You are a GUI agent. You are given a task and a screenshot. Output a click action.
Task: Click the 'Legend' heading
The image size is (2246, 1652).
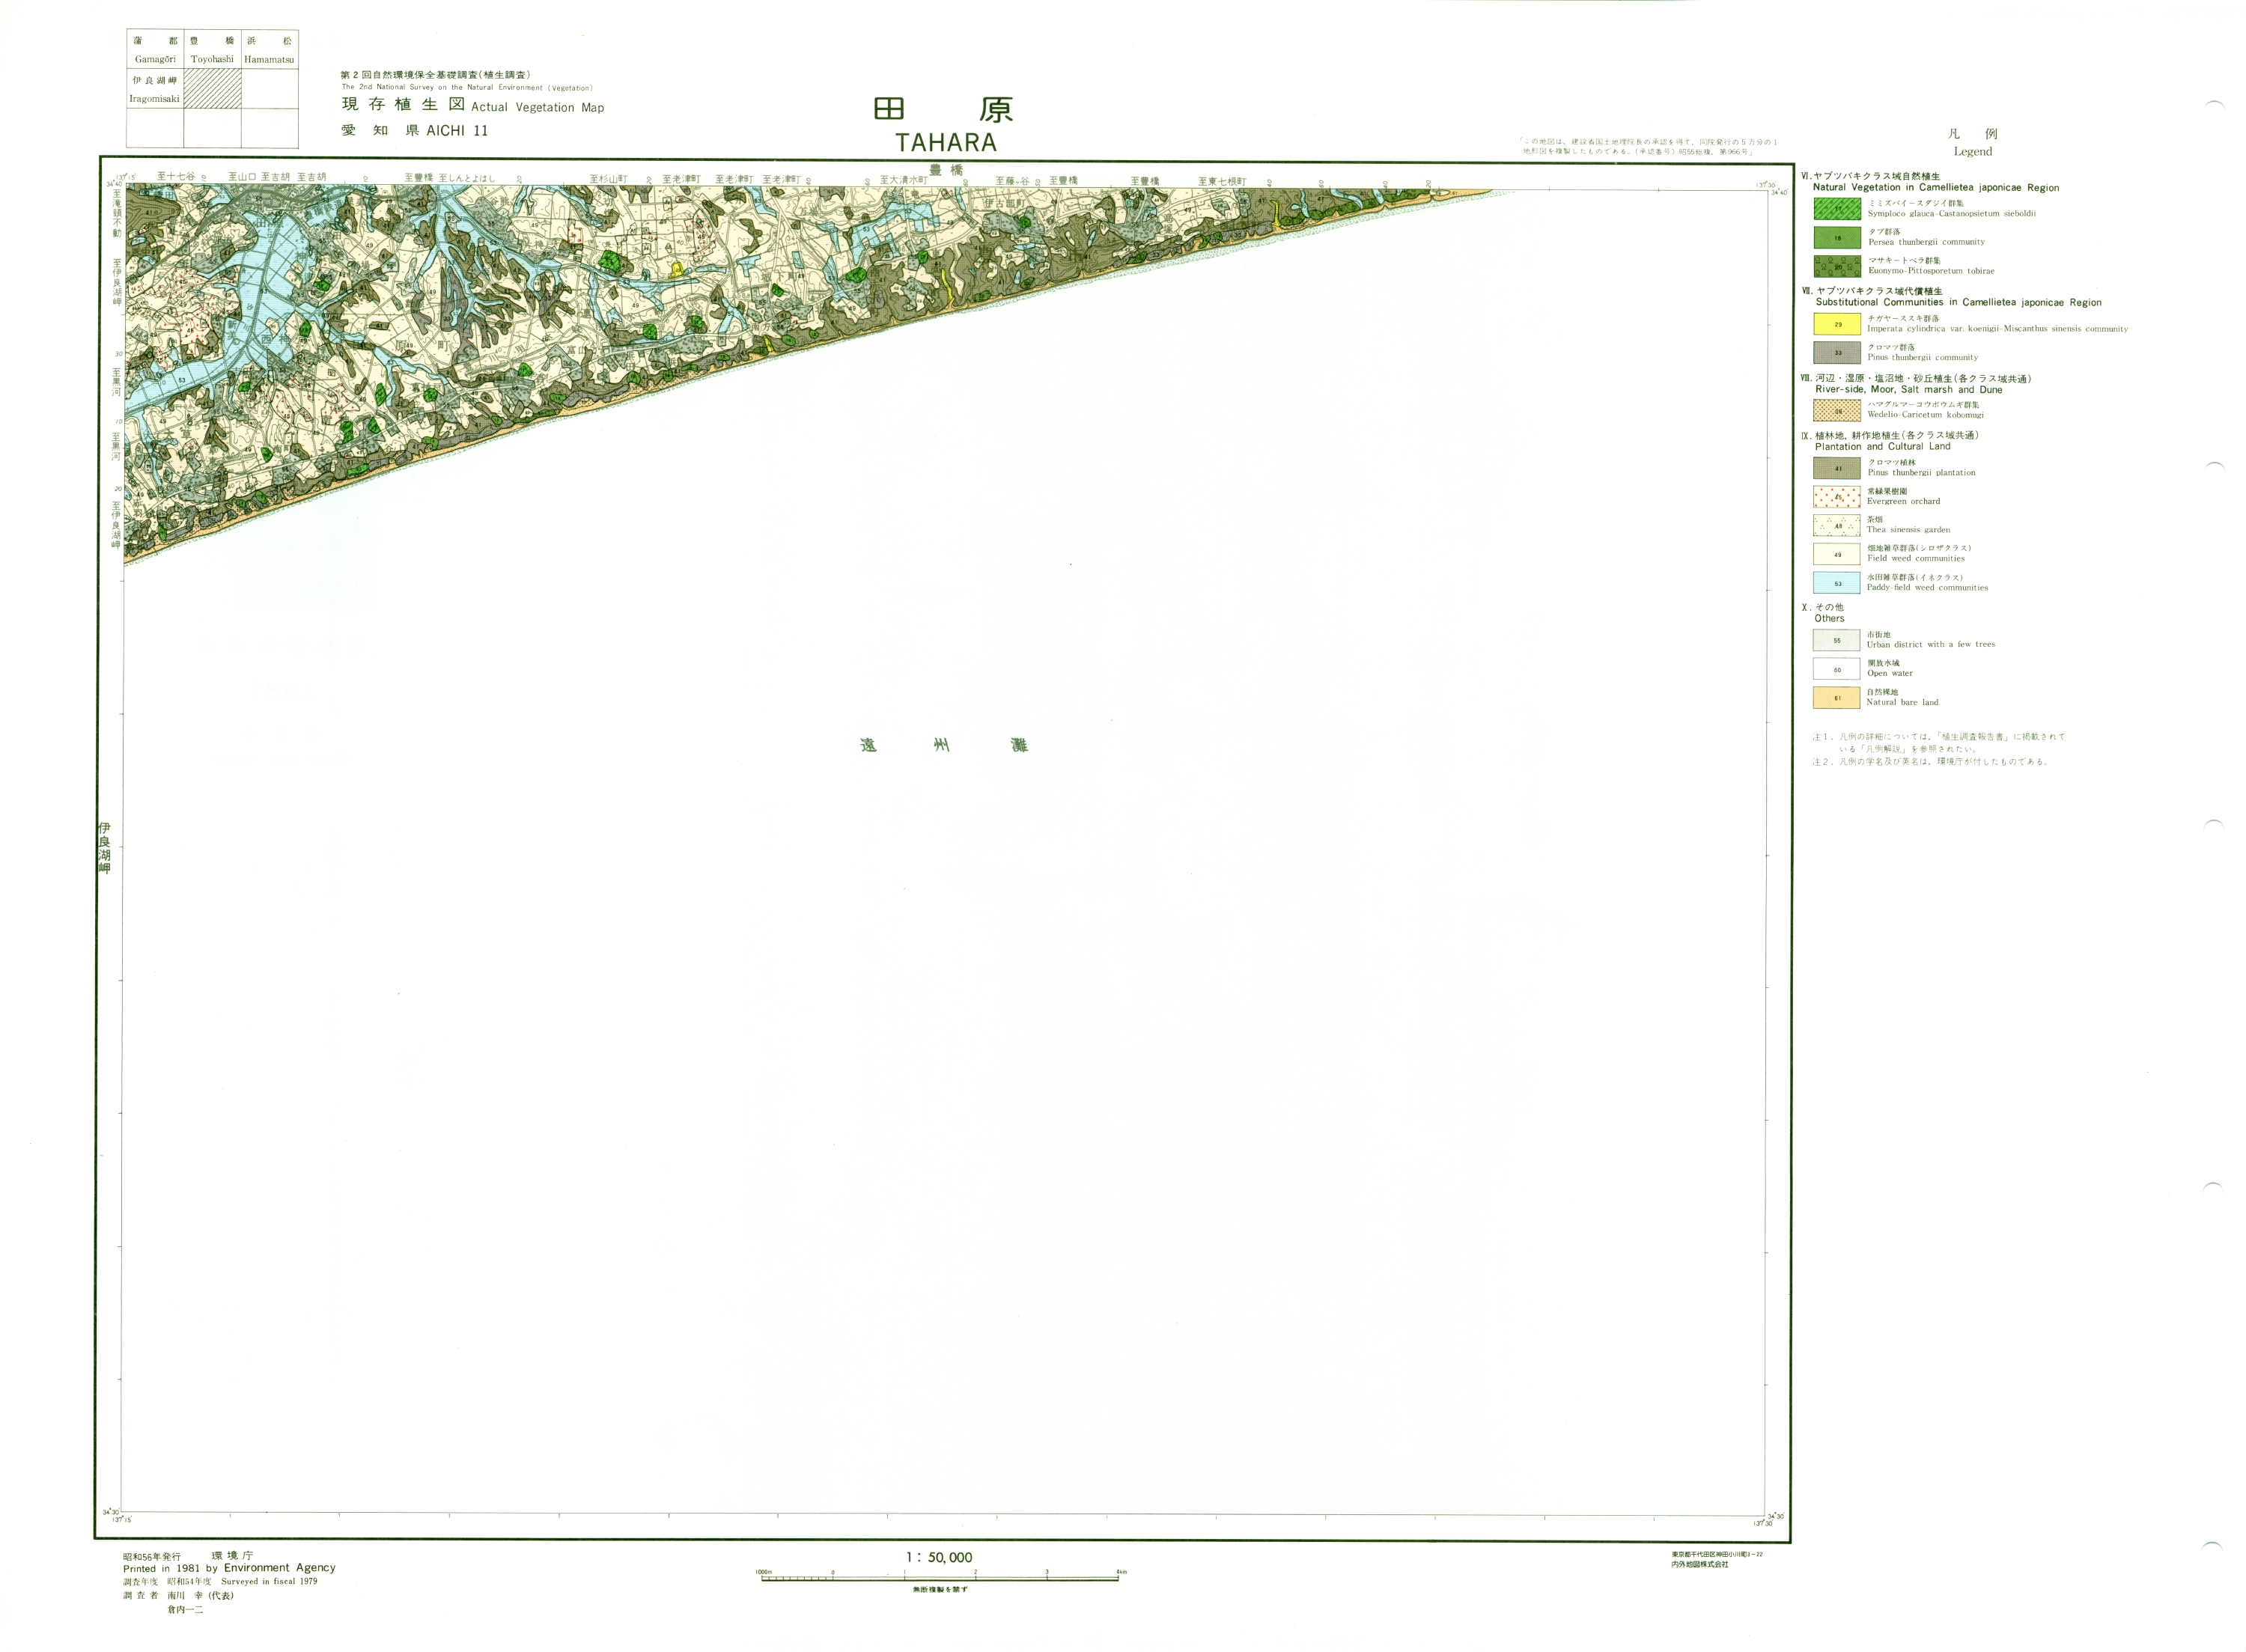pos(1973,151)
